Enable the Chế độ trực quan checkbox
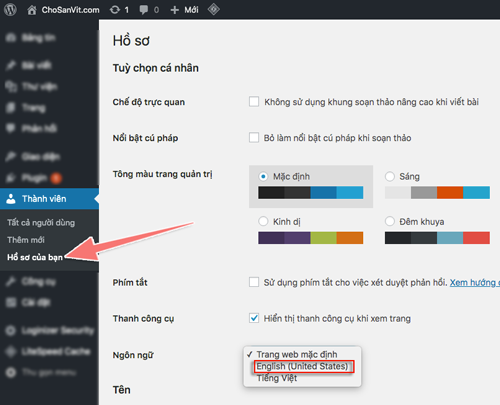Image resolution: width=500 pixels, height=405 pixels. tap(254, 102)
